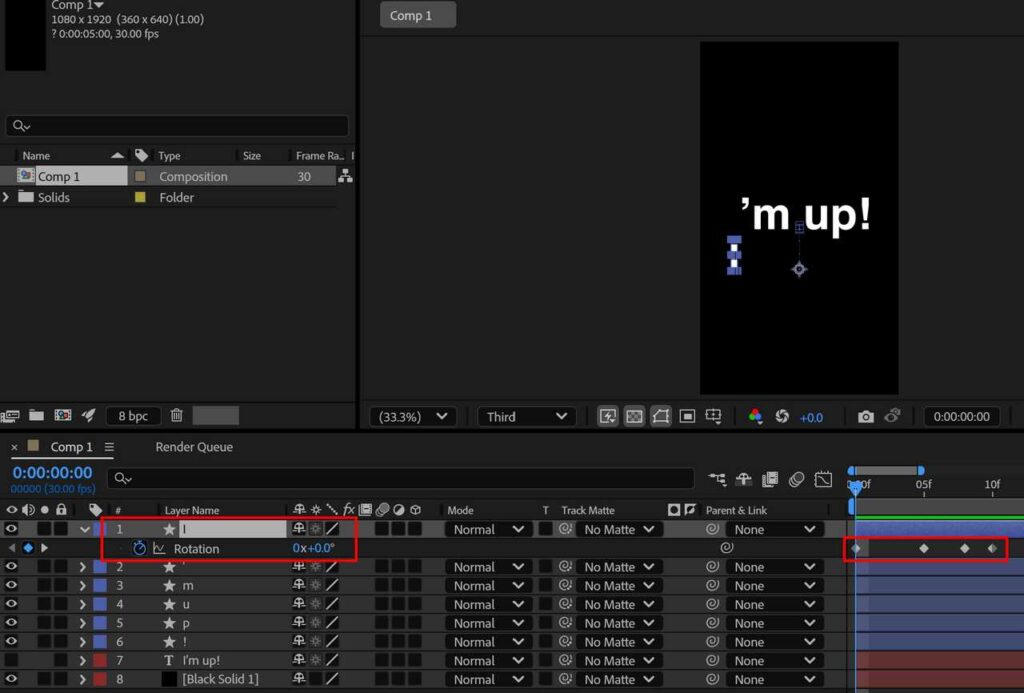Open the Track Matte dropdown for layer p

(618, 623)
